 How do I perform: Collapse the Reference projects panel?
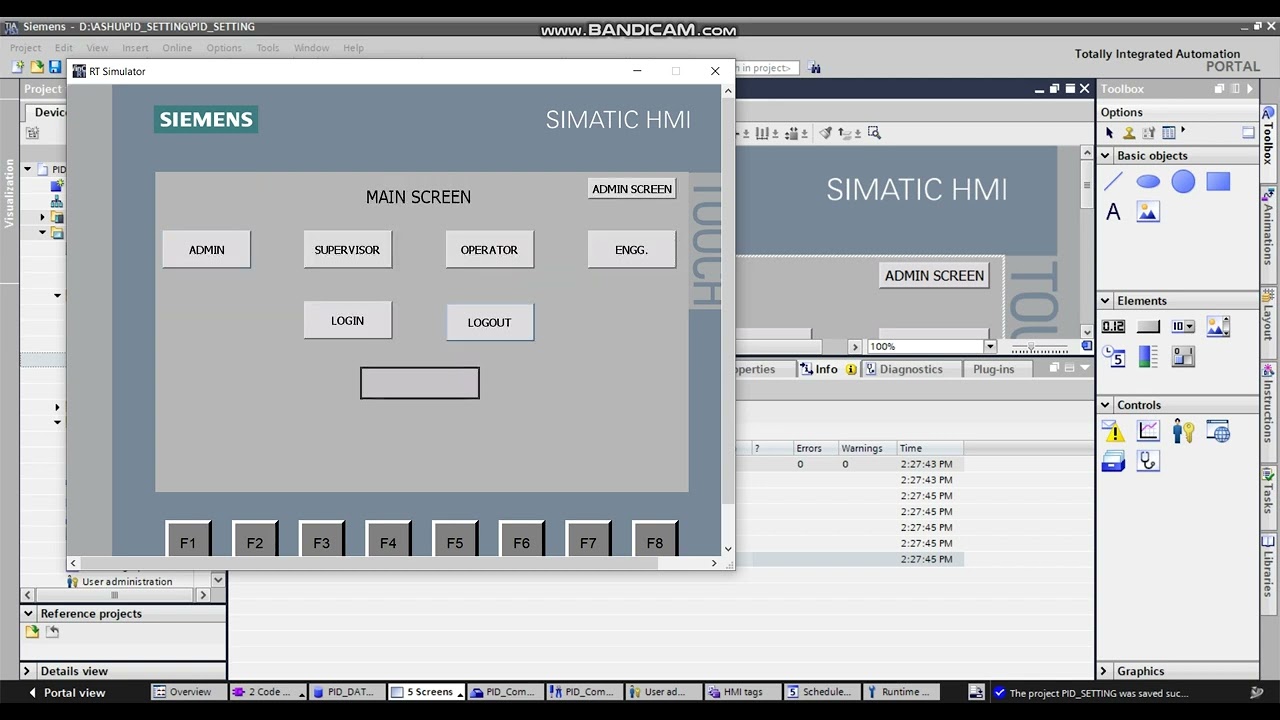pyautogui.click(x=29, y=613)
